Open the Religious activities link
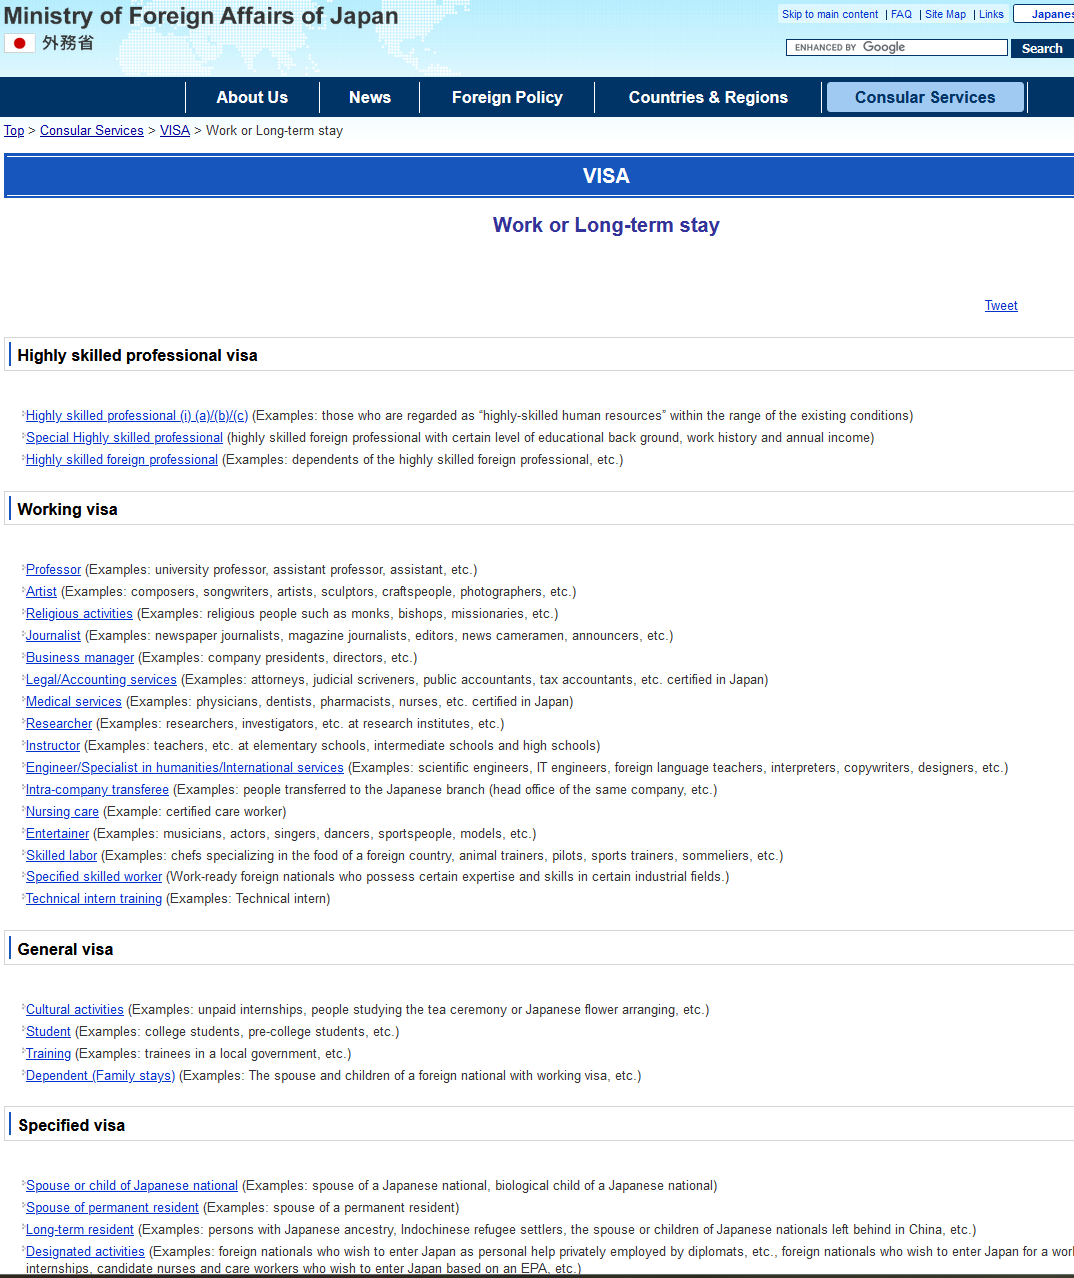The image size is (1074, 1278). coord(79,614)
